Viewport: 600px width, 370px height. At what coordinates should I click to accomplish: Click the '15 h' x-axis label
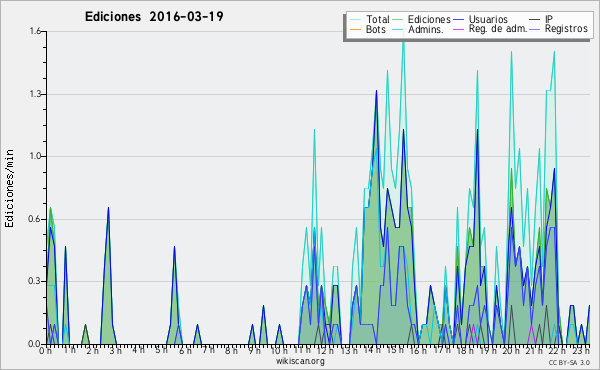395,350
